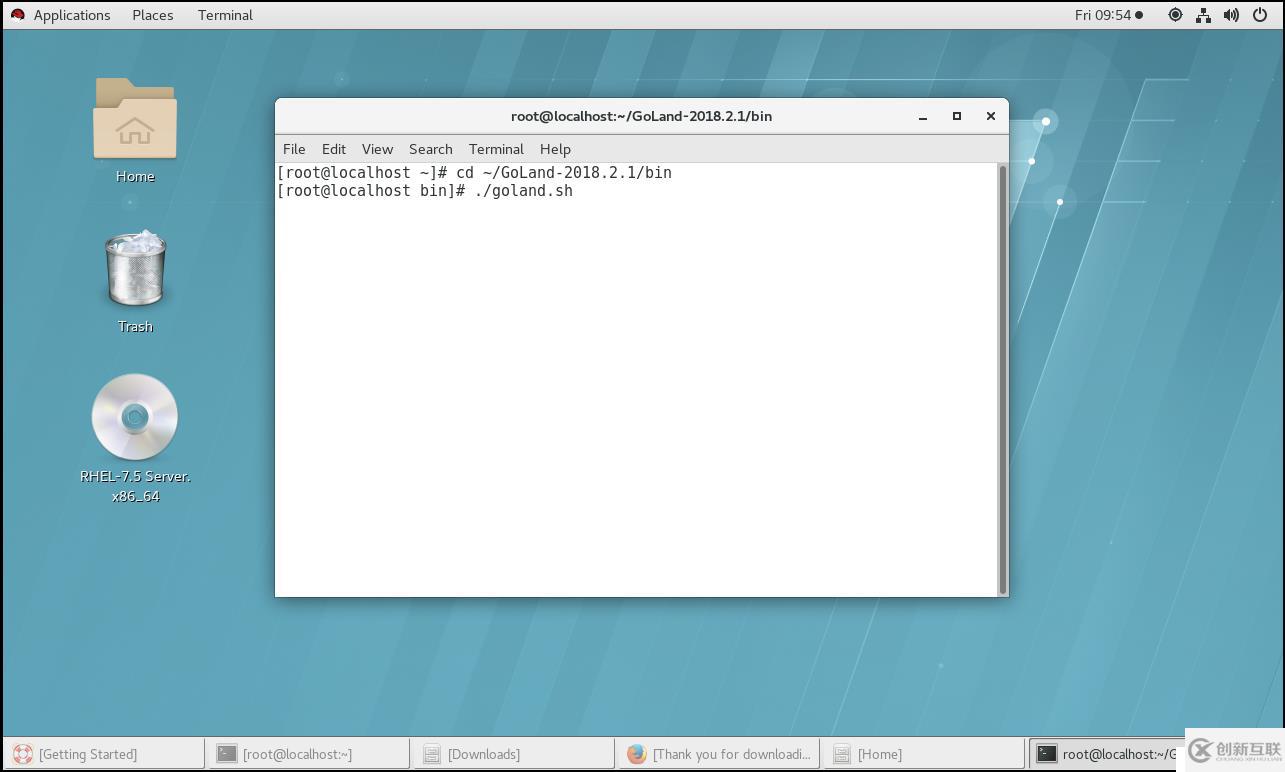
Task: Open the Places menu in top bar
Action: click(153, 15)
